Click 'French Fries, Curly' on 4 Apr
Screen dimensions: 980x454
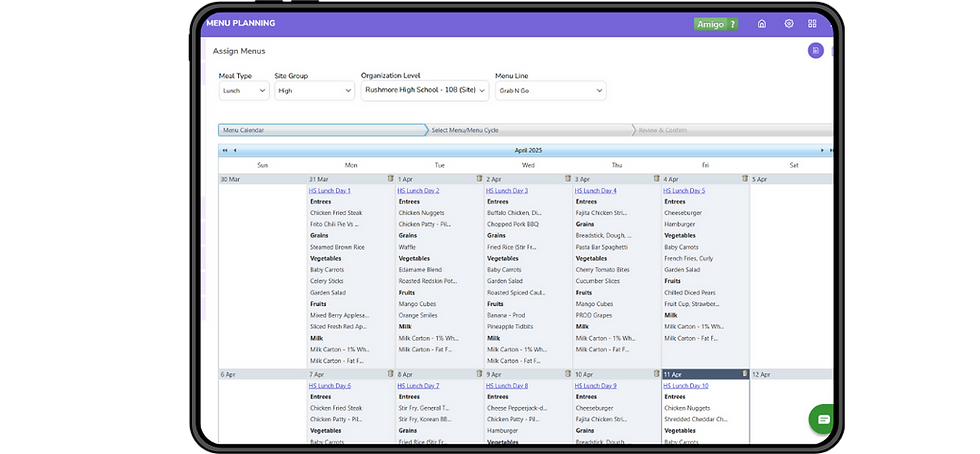click(689, 258)
